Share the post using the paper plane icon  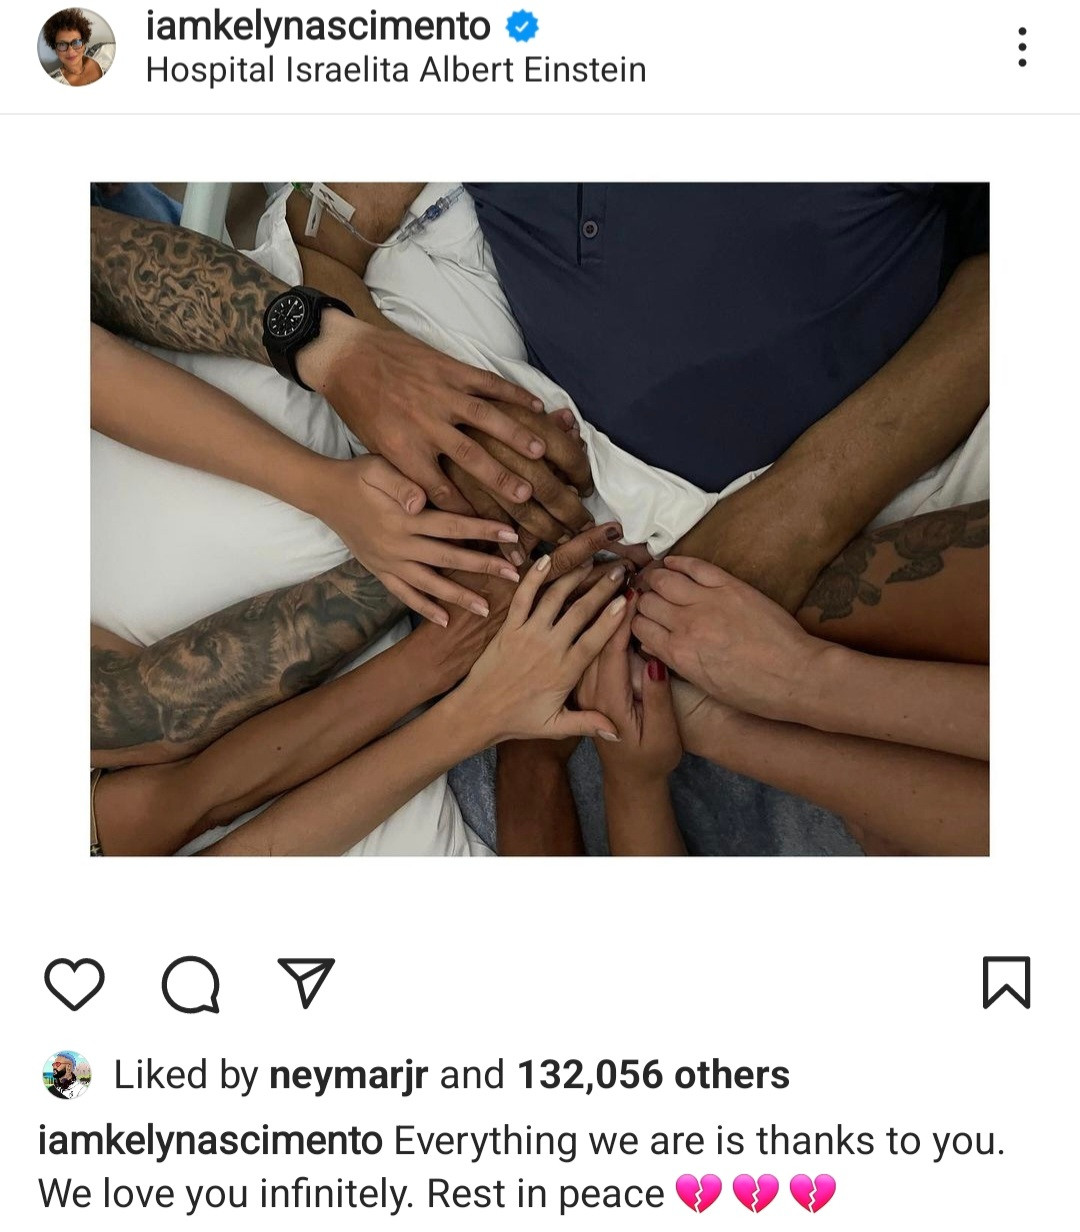pyautogui.click(x=305, y=983)
